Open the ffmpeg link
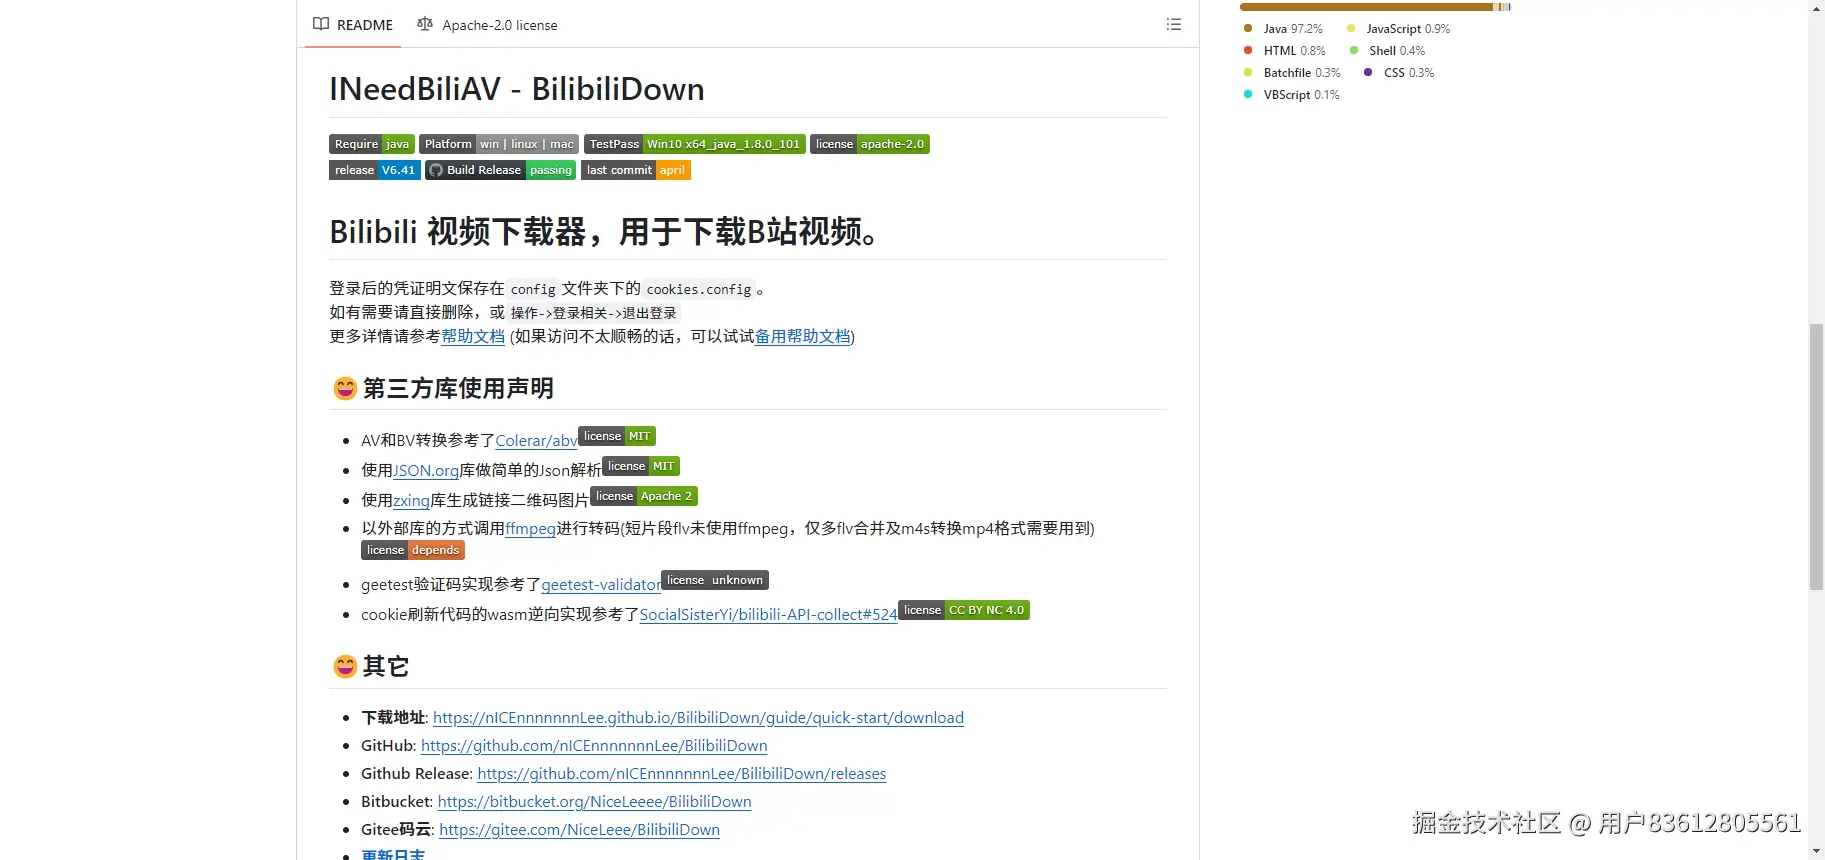 pos(530,528)
